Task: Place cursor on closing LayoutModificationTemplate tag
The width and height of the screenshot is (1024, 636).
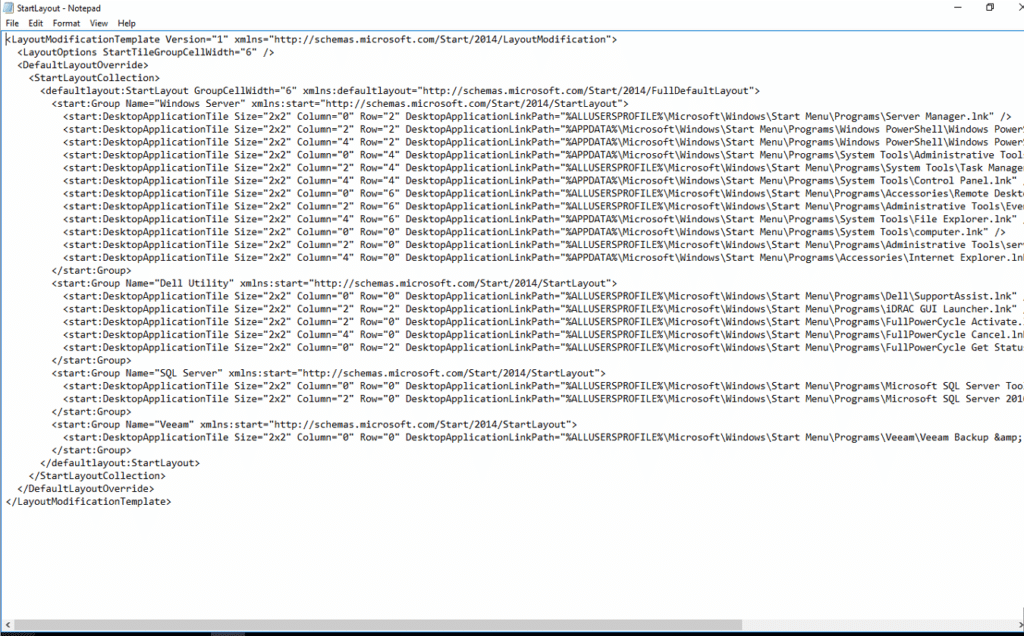Action: tap(88, 501)
